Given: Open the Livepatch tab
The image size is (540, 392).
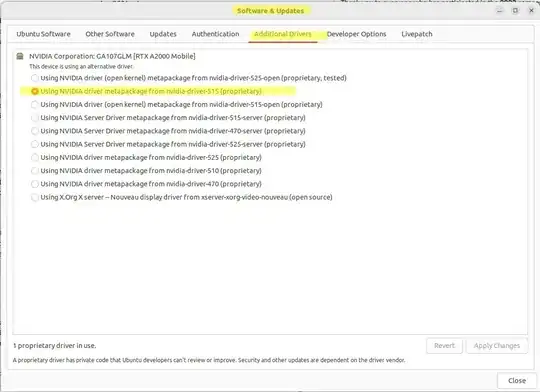Looking at the screenshot, I should click(417, 34).
